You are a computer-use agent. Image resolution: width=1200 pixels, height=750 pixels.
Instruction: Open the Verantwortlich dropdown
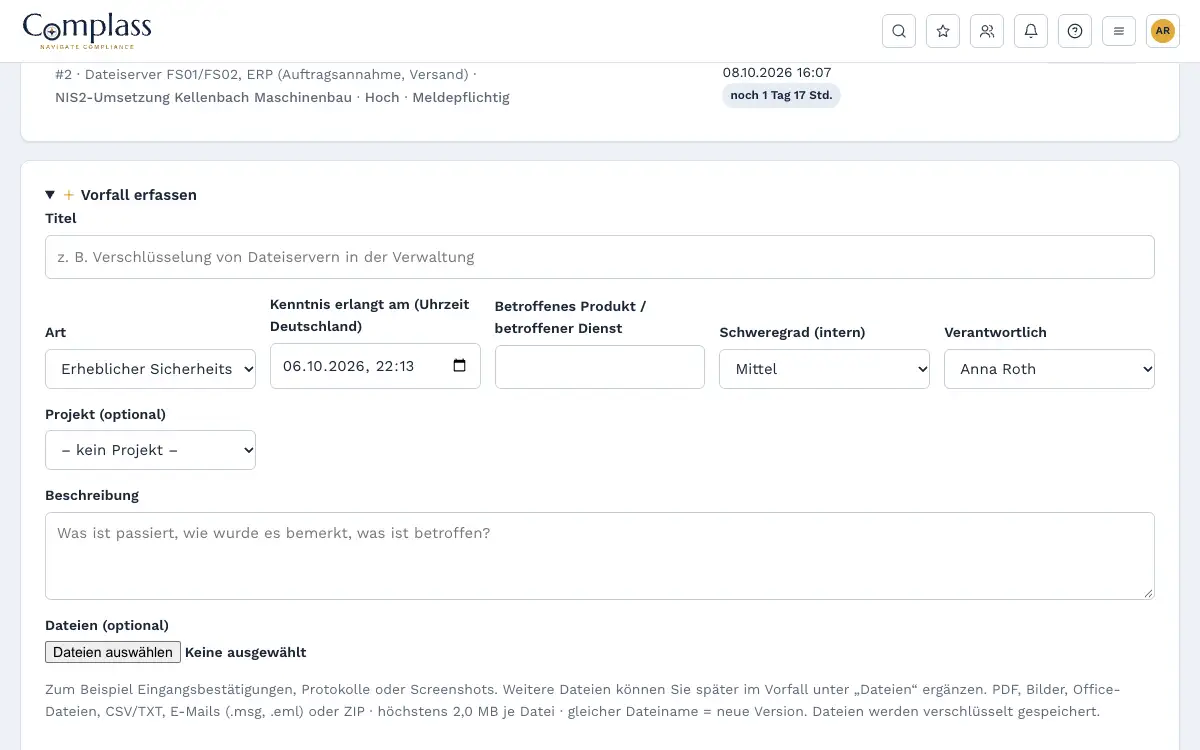1049,369
